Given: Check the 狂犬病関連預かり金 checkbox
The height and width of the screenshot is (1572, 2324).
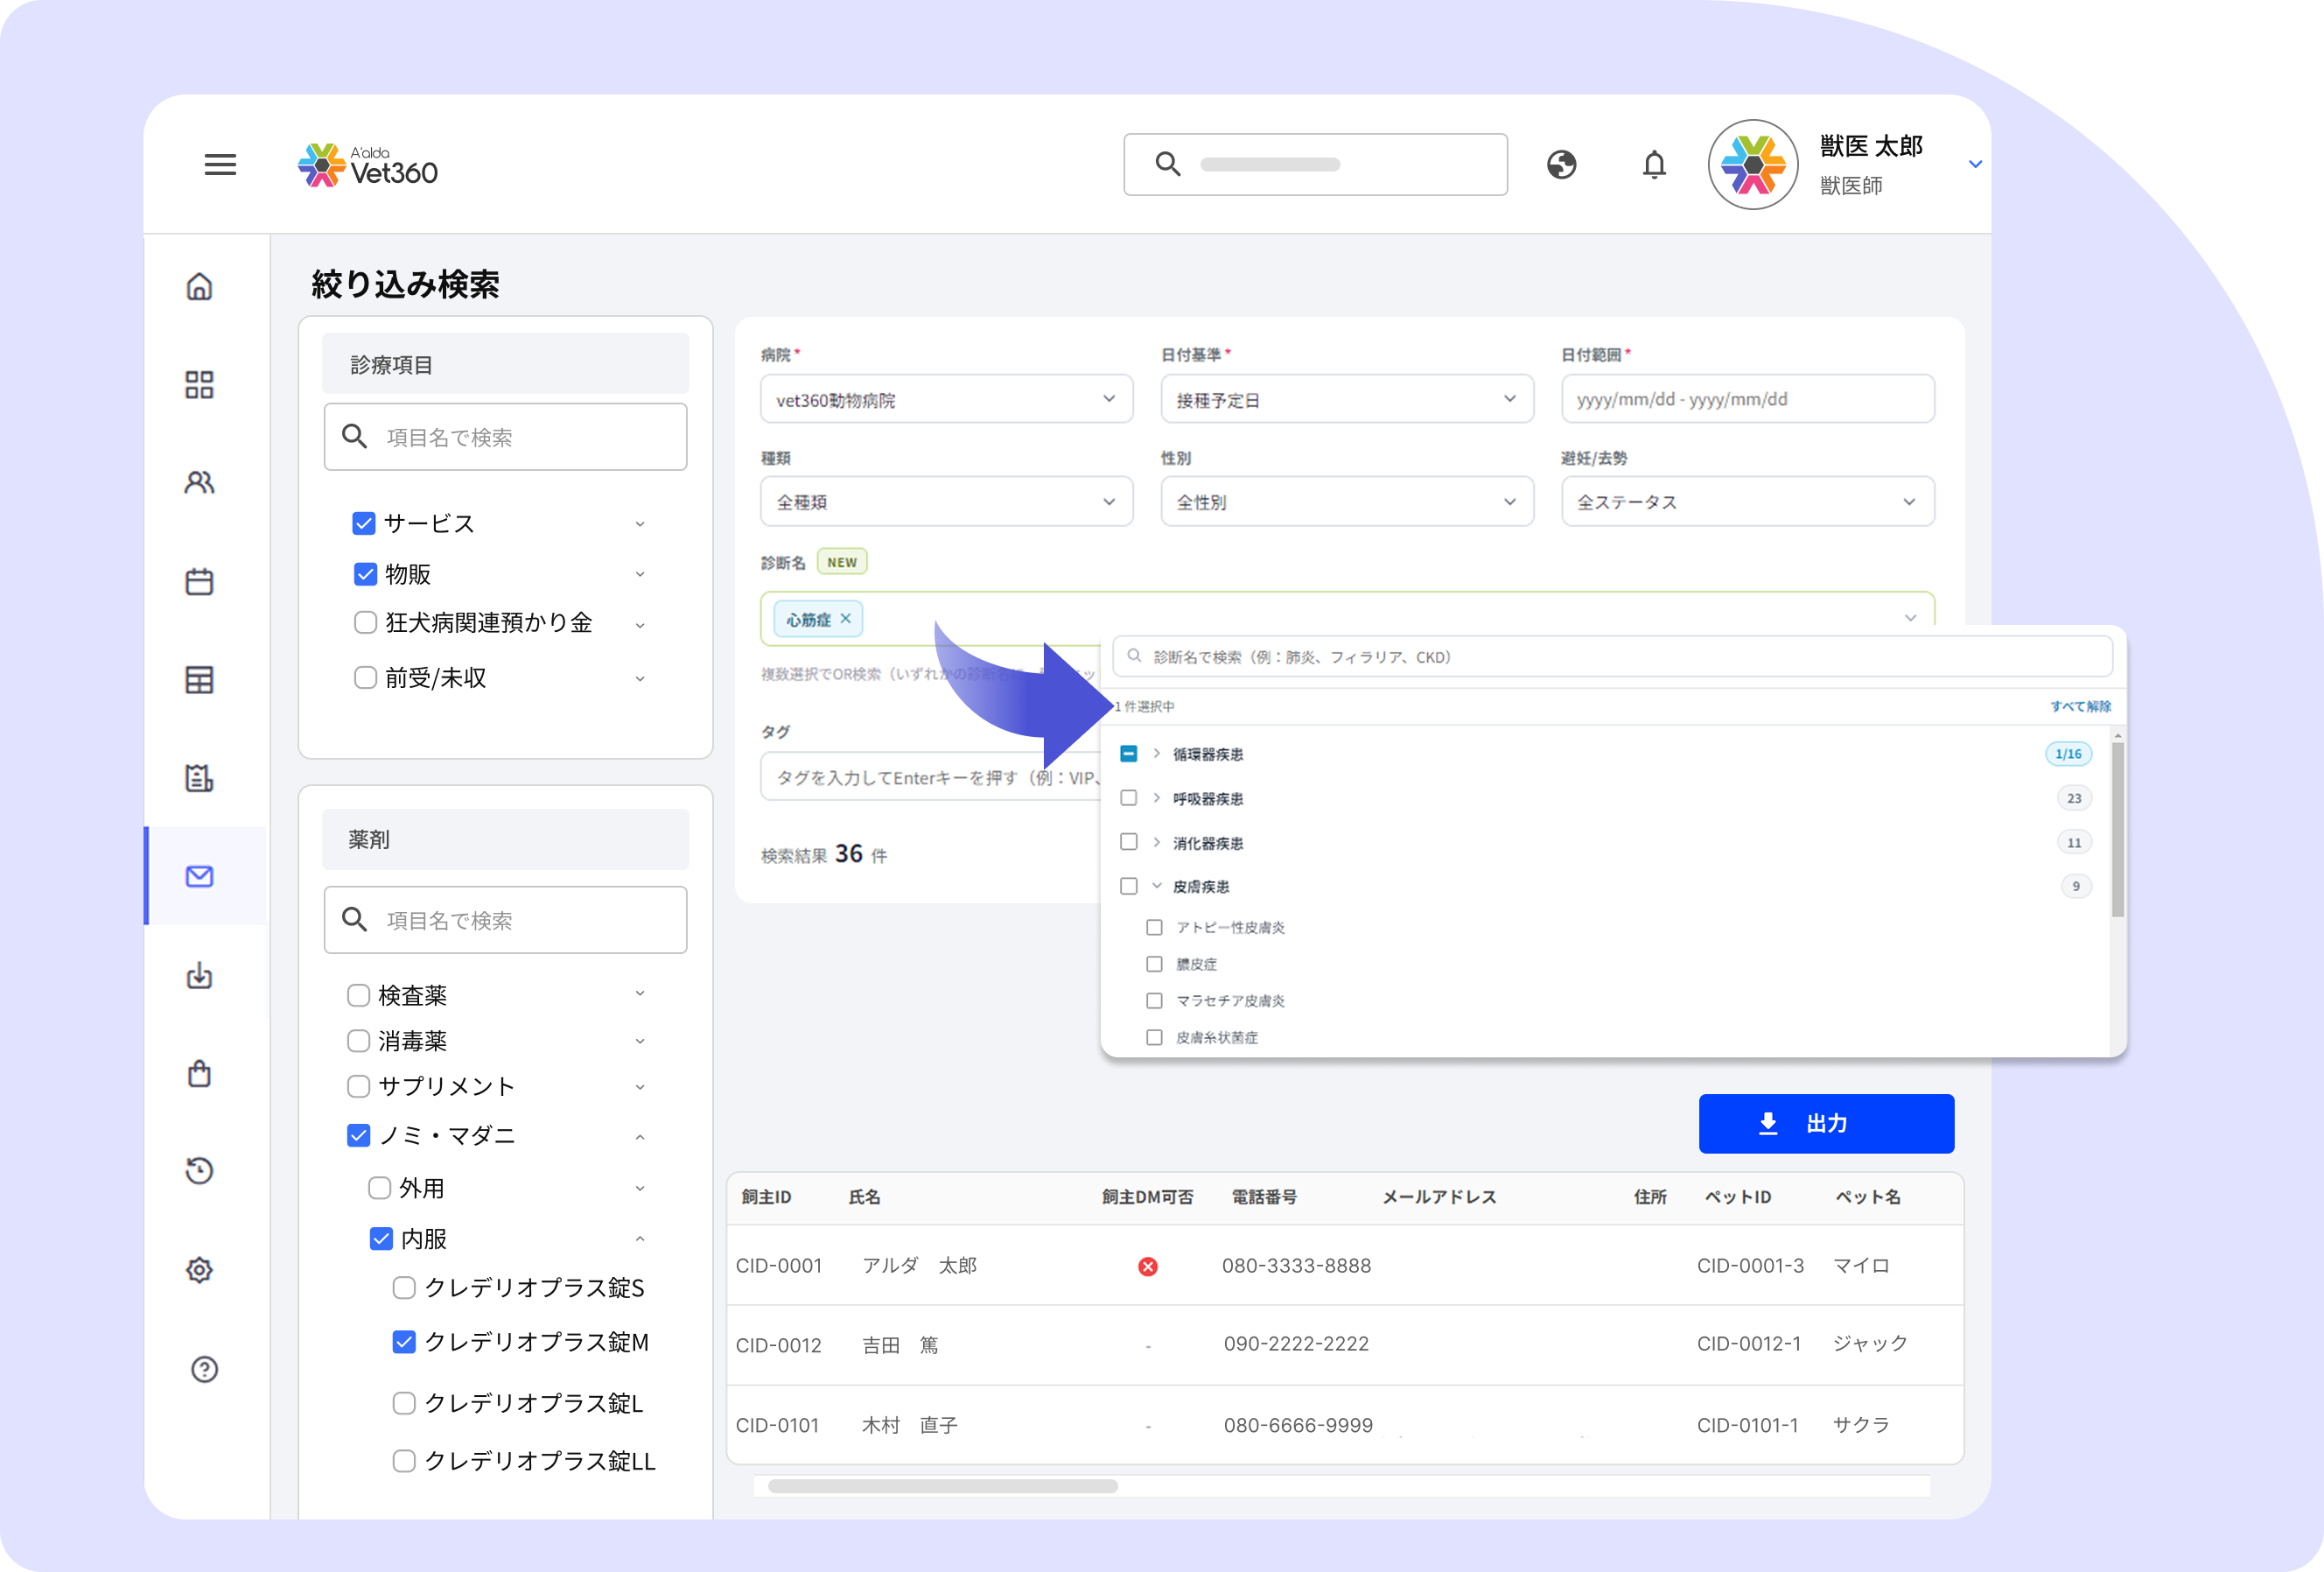Looking at the screenshot, I should point(365,623).
